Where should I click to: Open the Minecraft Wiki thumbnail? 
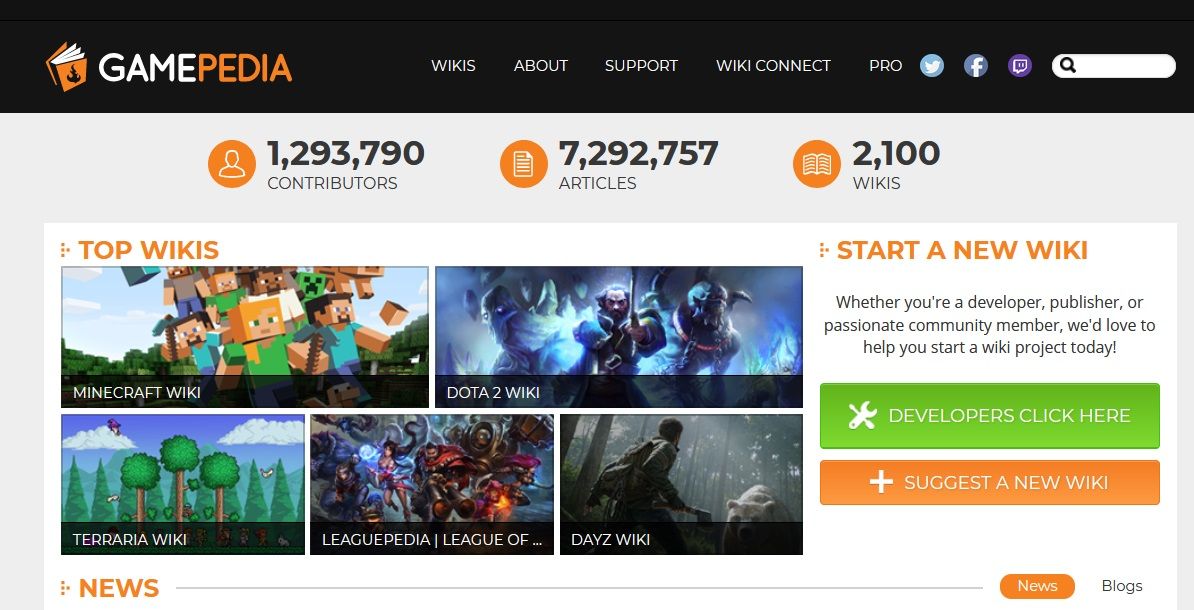244,337
